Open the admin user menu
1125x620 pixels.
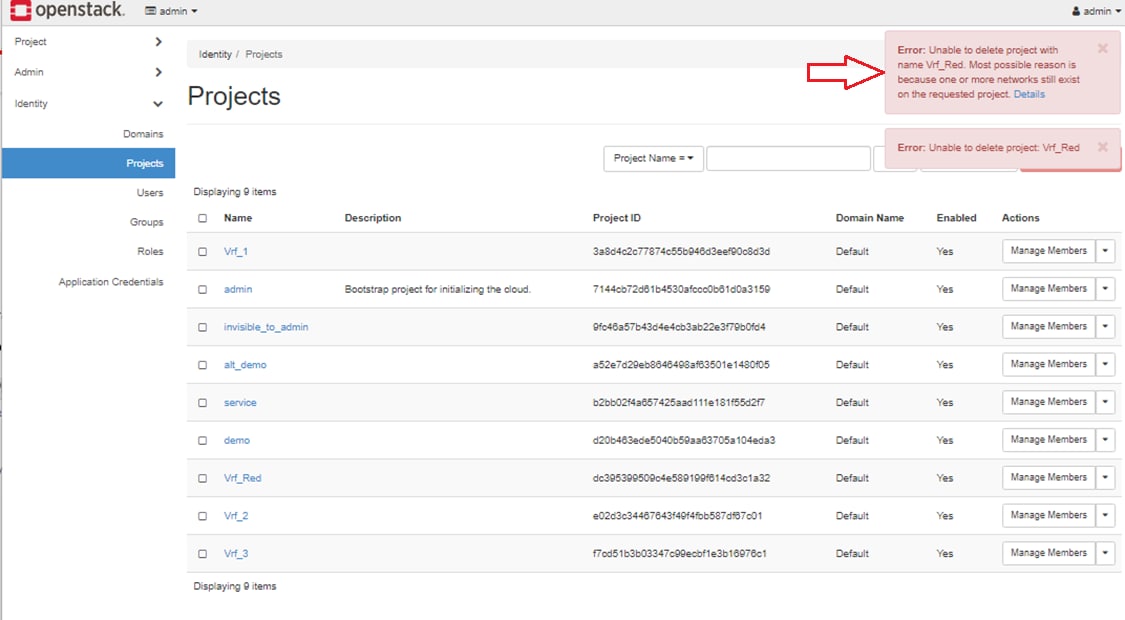[1096, 11]
